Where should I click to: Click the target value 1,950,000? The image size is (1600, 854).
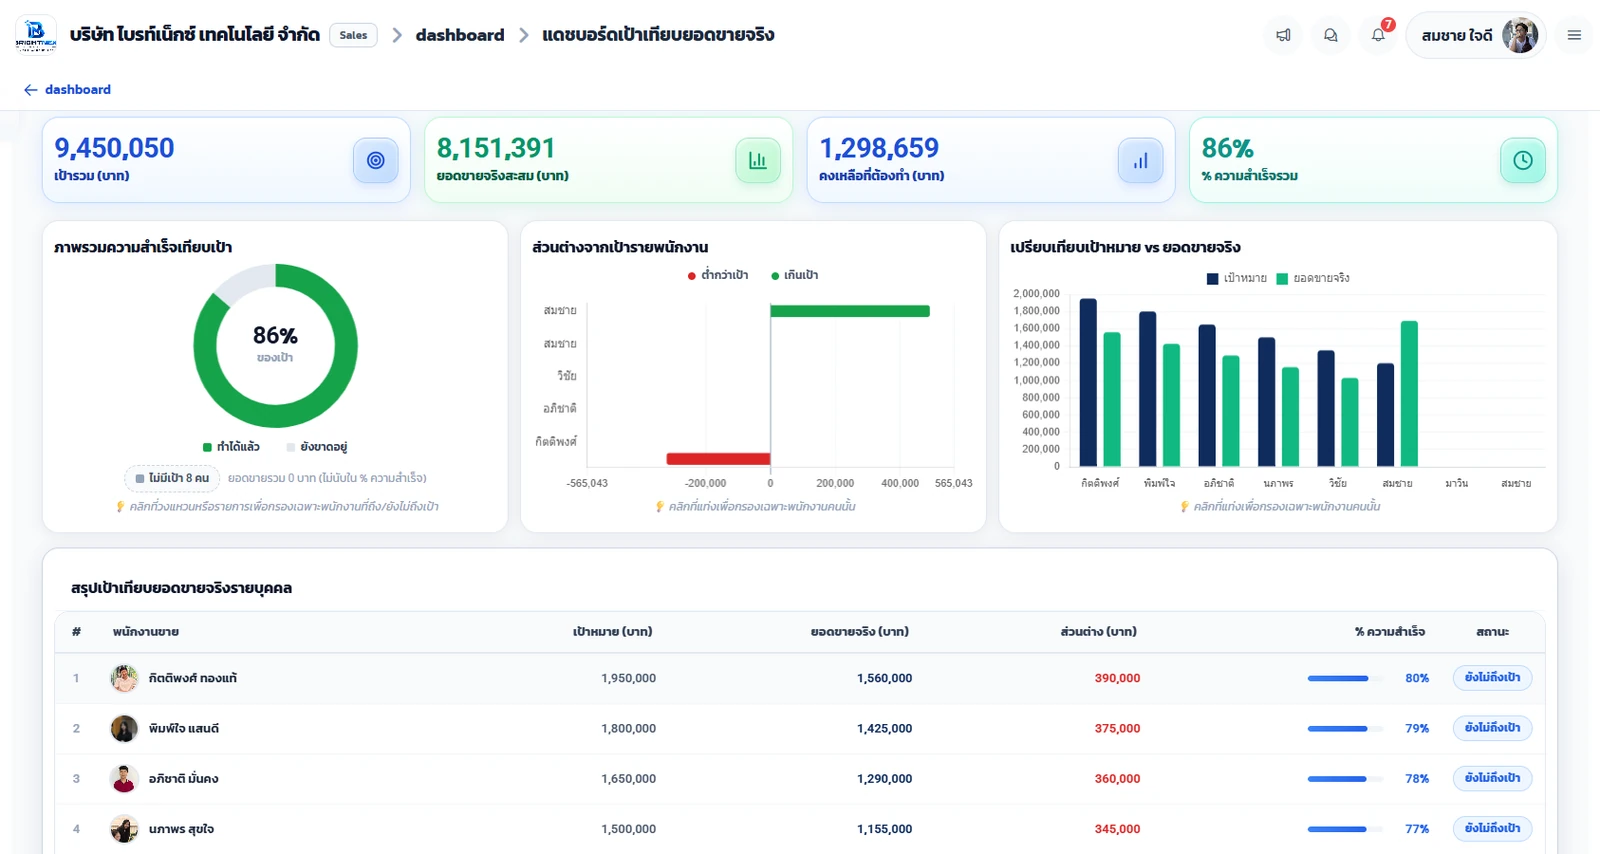628,678
